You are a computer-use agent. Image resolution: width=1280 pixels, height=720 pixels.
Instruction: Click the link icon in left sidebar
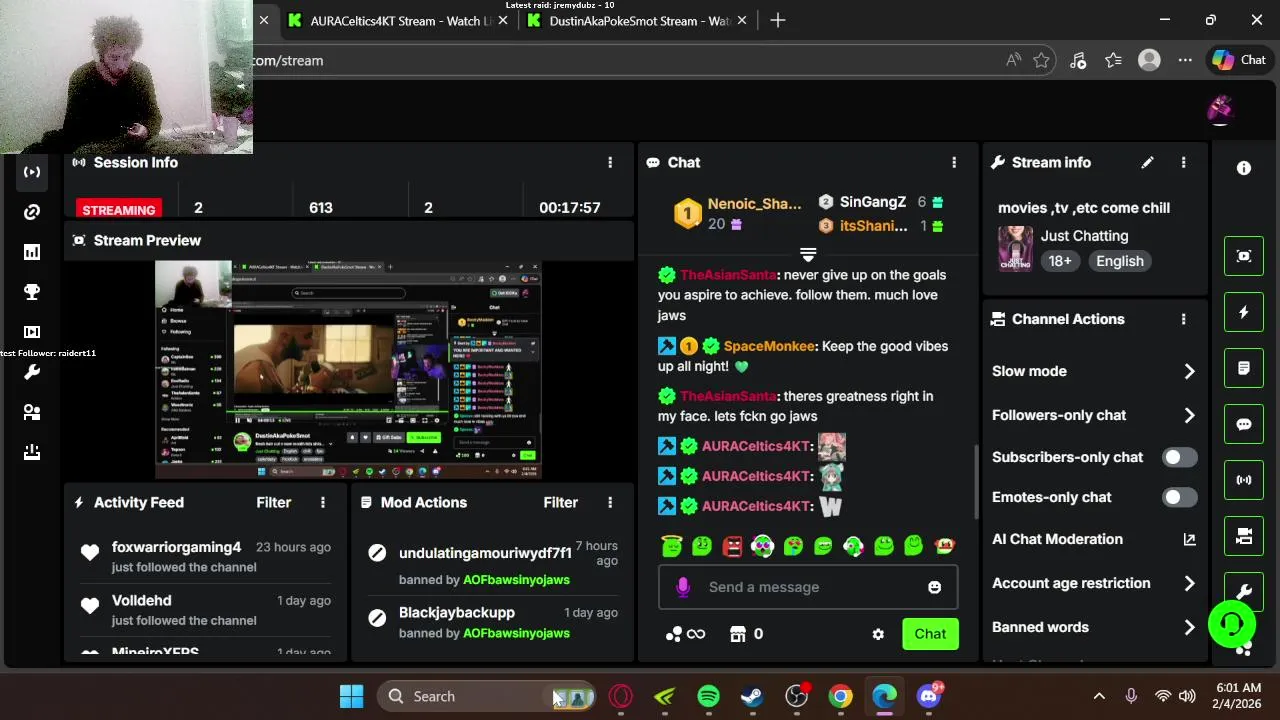click(32, 212)
